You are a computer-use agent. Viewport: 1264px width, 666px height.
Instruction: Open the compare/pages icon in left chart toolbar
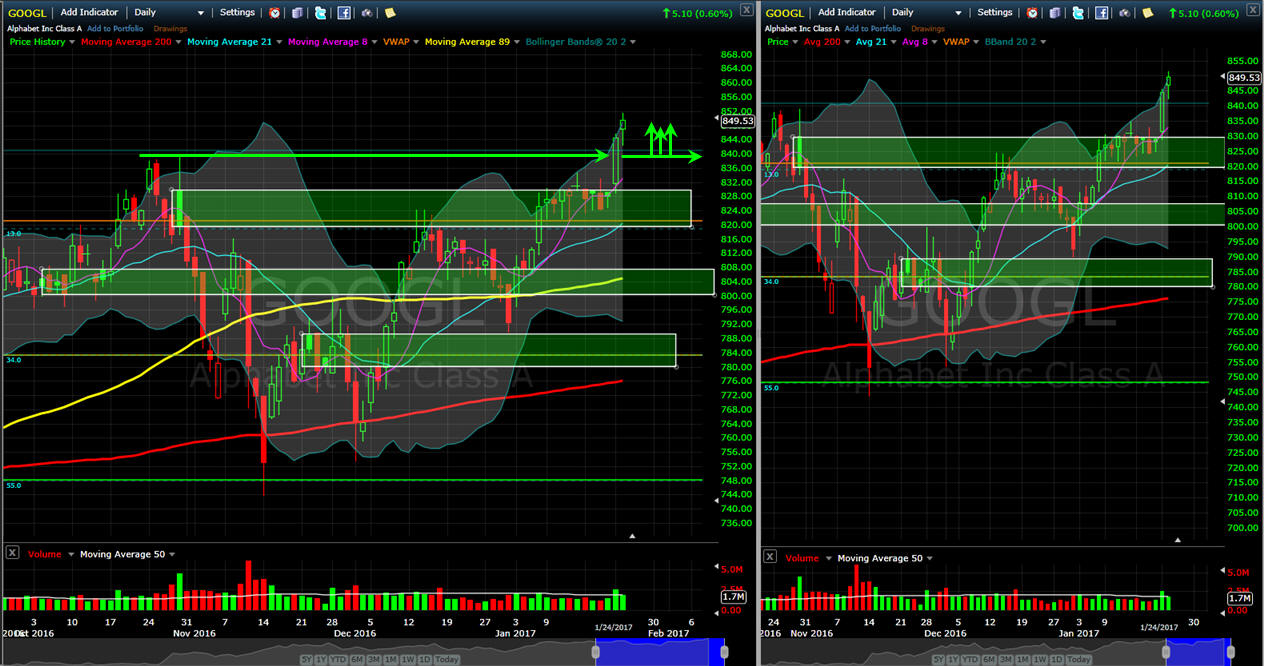pos(297,13)
